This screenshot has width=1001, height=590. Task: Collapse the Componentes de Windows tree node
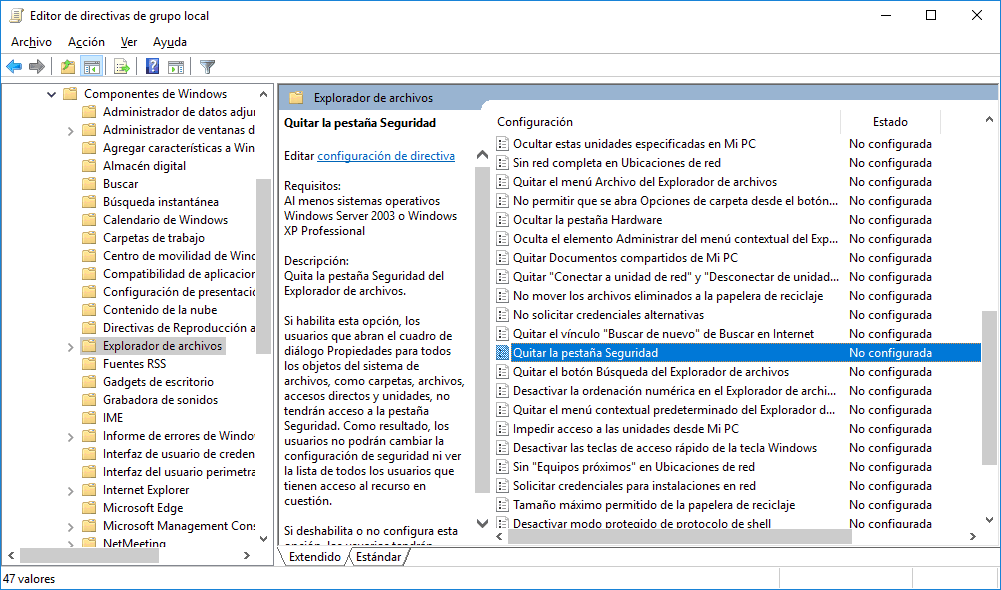tap(52, 95)
